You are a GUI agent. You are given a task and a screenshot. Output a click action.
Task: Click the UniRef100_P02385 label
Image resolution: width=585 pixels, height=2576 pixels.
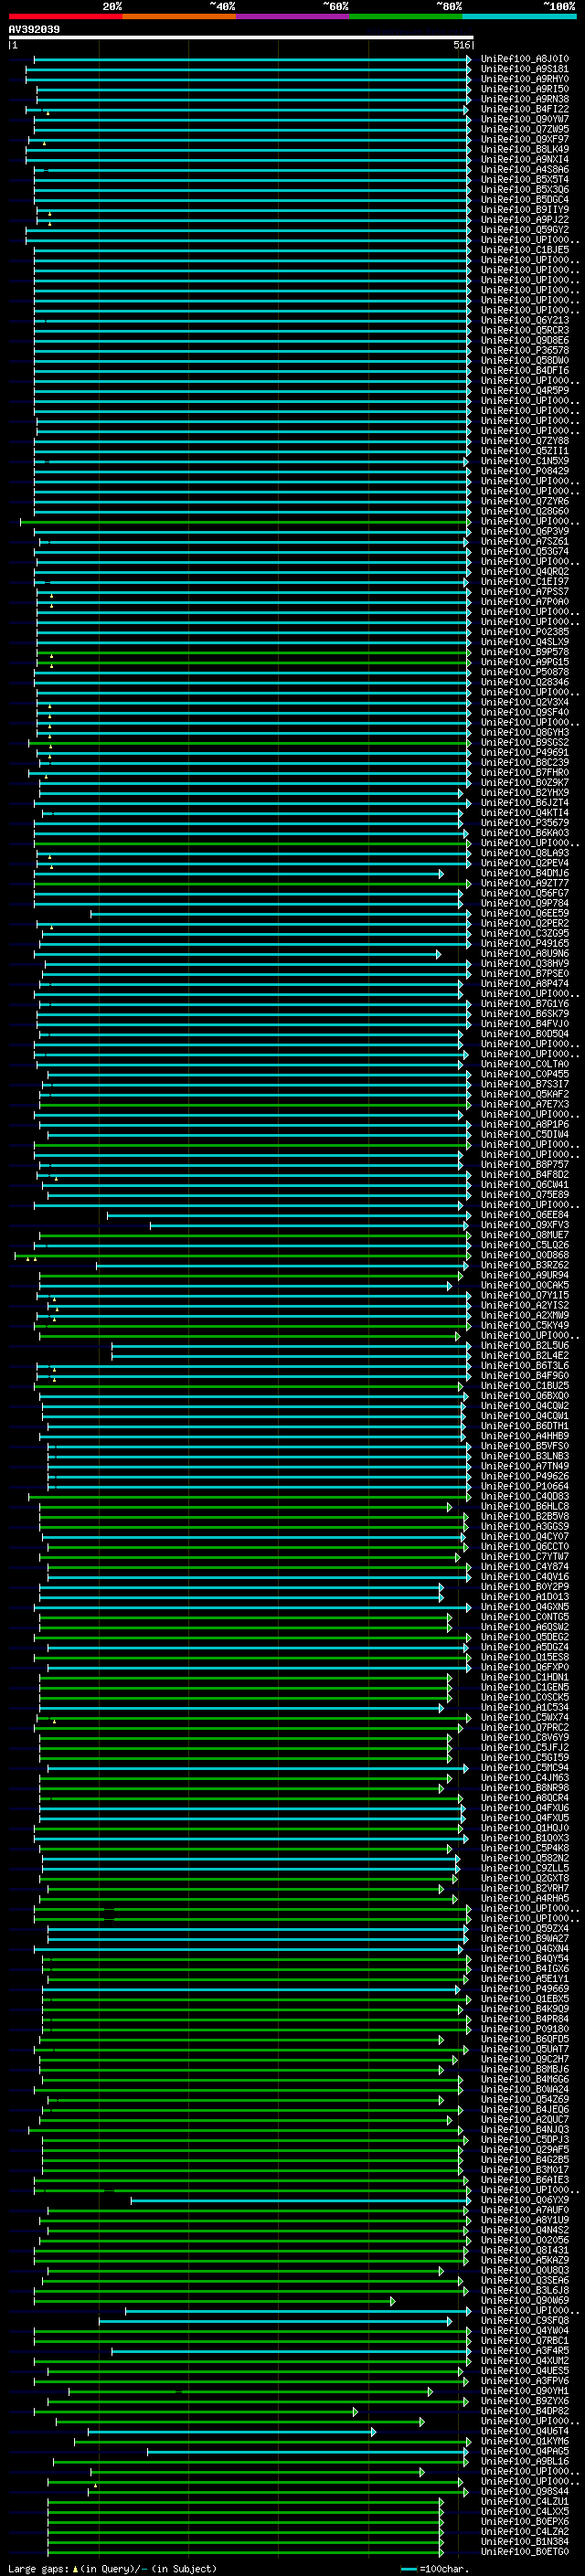click(525, 632)
